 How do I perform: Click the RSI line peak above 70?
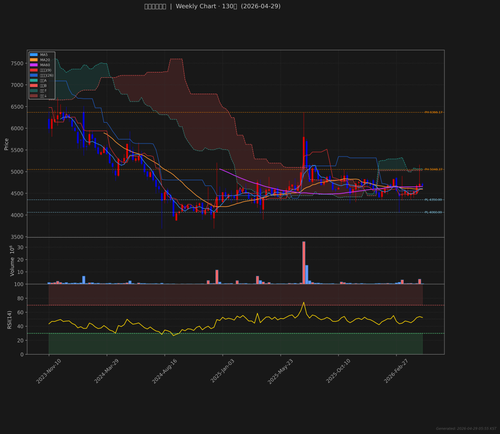click(x=303, y=303)
